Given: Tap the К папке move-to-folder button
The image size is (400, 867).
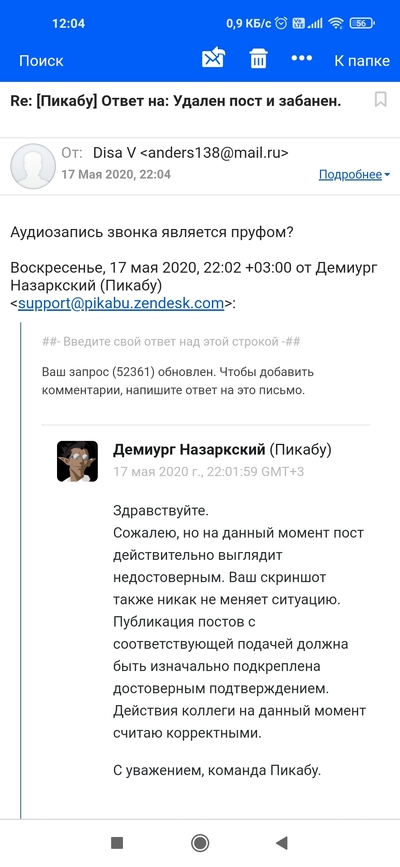Looking at the screenshot, I should point(362,60).
